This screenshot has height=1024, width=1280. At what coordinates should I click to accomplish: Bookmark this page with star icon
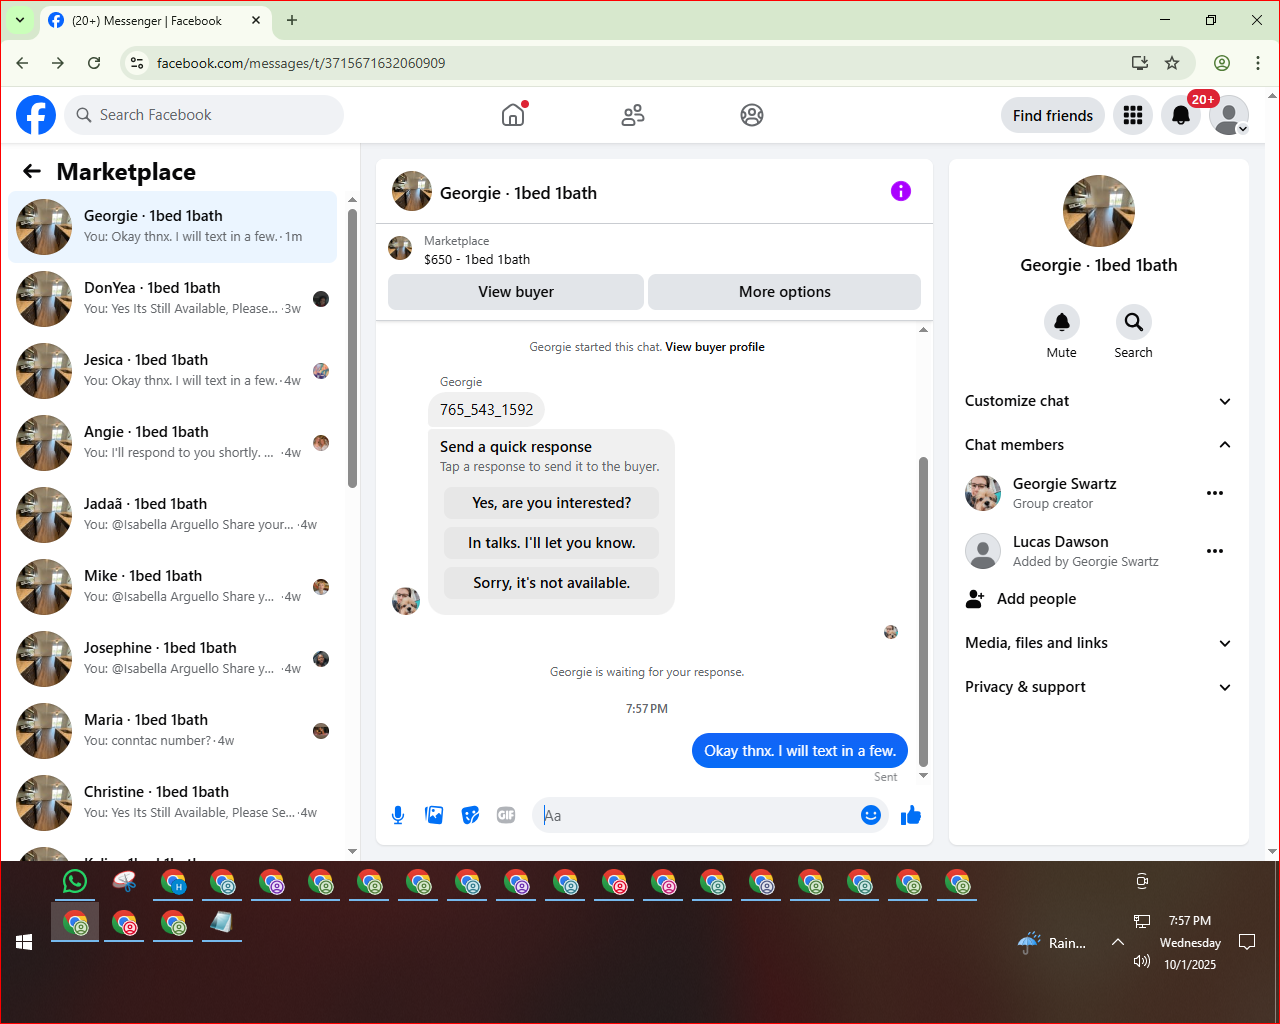(1172, 63)
